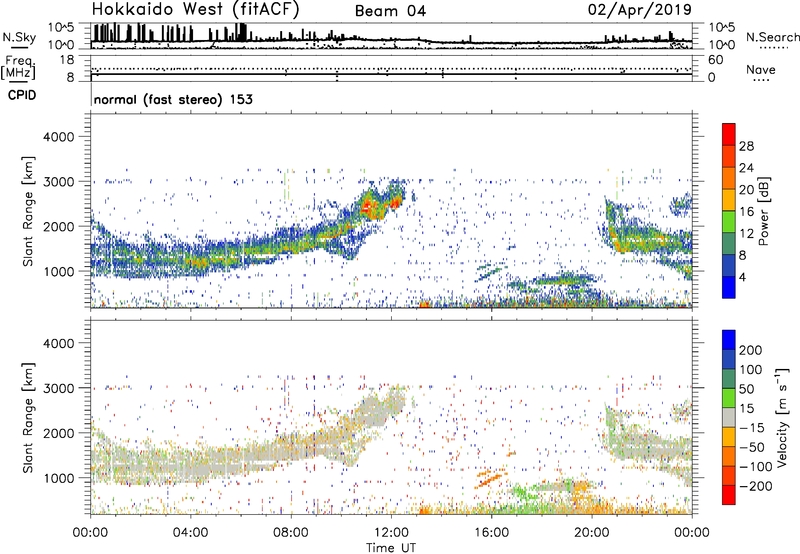The width and height of the screenshot is (800, 554).
Task: Select the '1000' tick in the power panel
Action: (x=59, y=271)
